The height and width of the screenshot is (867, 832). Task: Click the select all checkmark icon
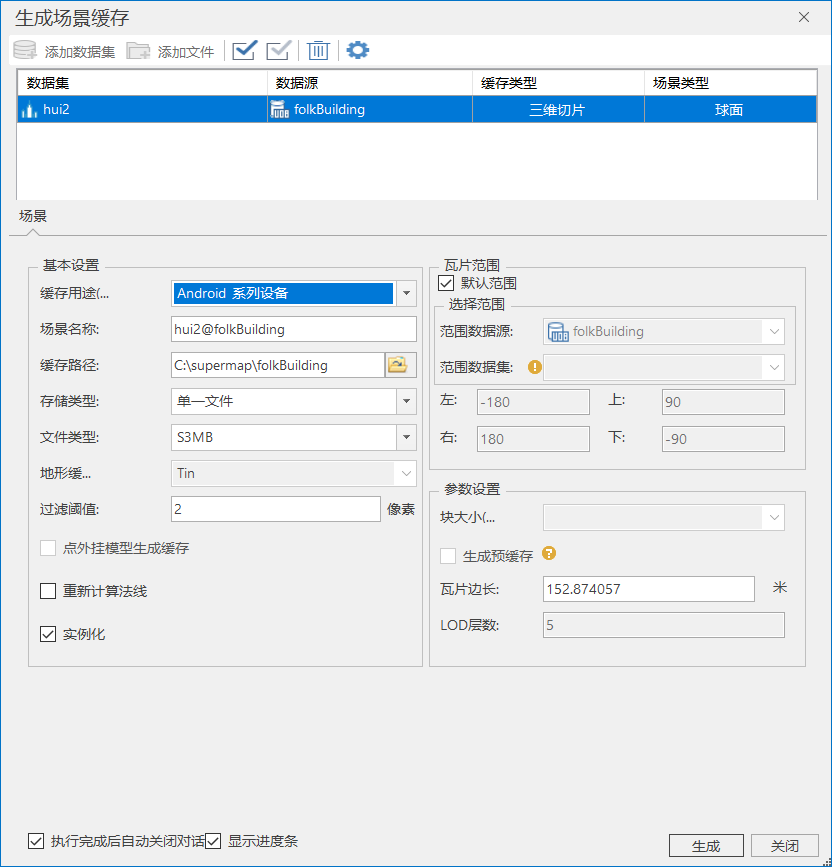244,50
